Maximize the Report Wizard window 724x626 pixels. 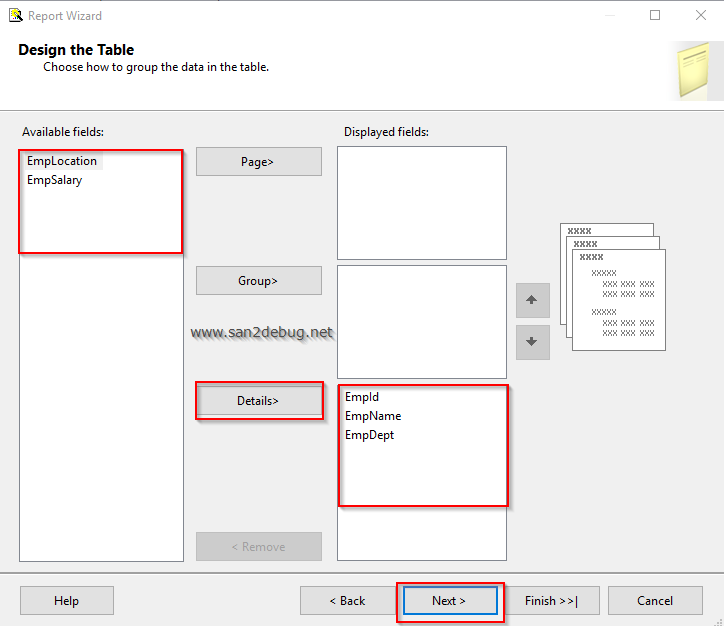pos(655,15)
